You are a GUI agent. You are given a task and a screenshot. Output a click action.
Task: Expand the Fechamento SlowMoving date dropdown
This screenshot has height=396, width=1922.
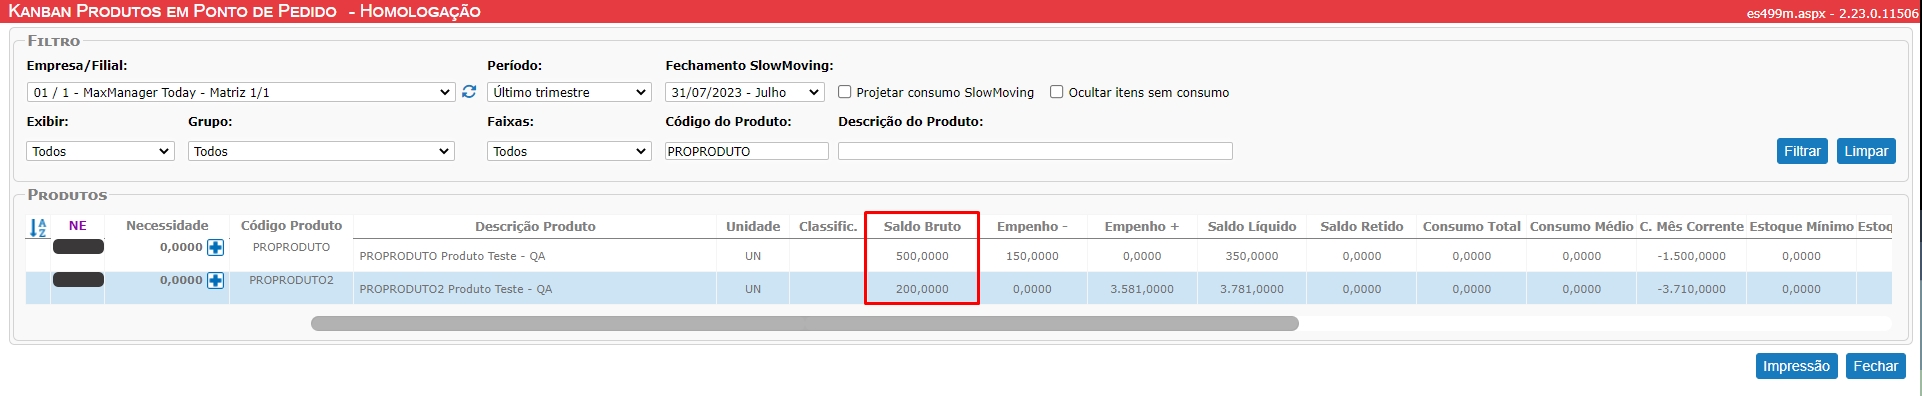pyautogui.click(x=744, y=92)
